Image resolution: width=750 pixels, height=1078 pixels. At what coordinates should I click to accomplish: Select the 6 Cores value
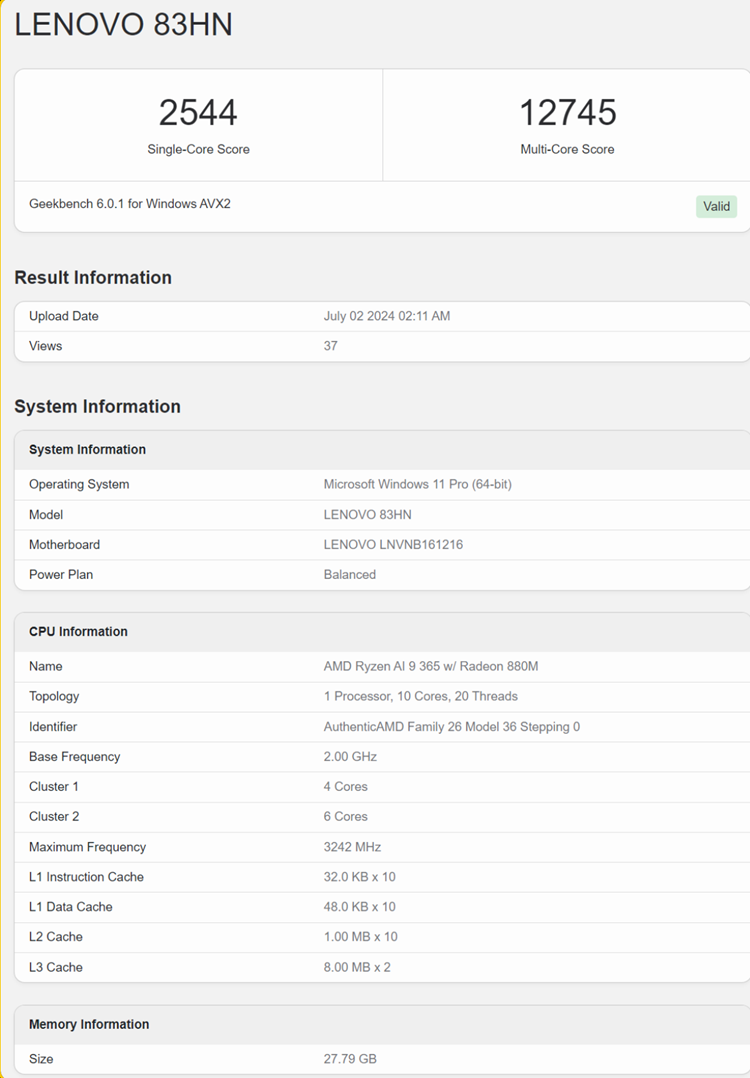(346, 817)
